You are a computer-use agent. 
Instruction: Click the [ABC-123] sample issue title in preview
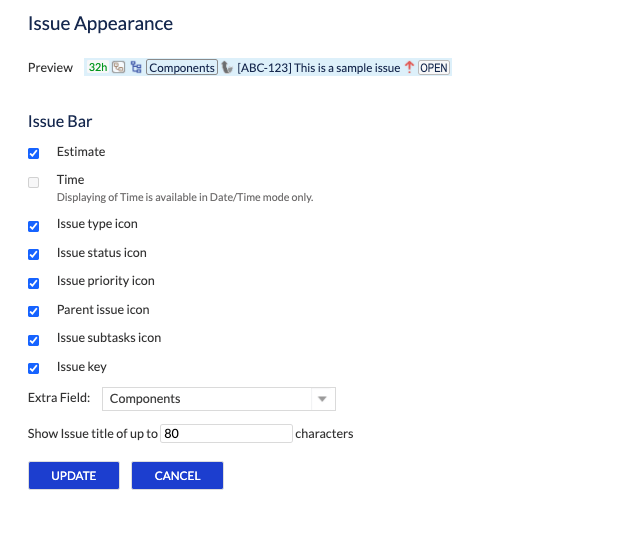318,68
